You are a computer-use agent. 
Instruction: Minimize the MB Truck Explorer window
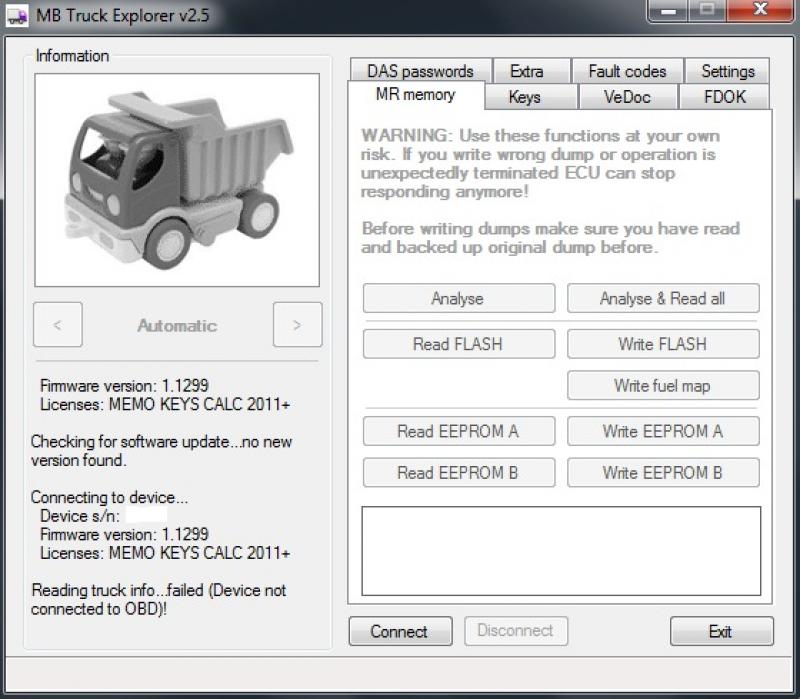[x=668, y=10]
